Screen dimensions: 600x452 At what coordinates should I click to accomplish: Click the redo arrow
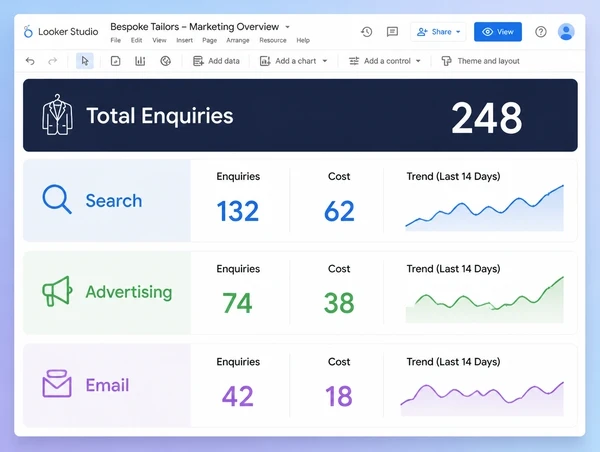tap(52, 61)
